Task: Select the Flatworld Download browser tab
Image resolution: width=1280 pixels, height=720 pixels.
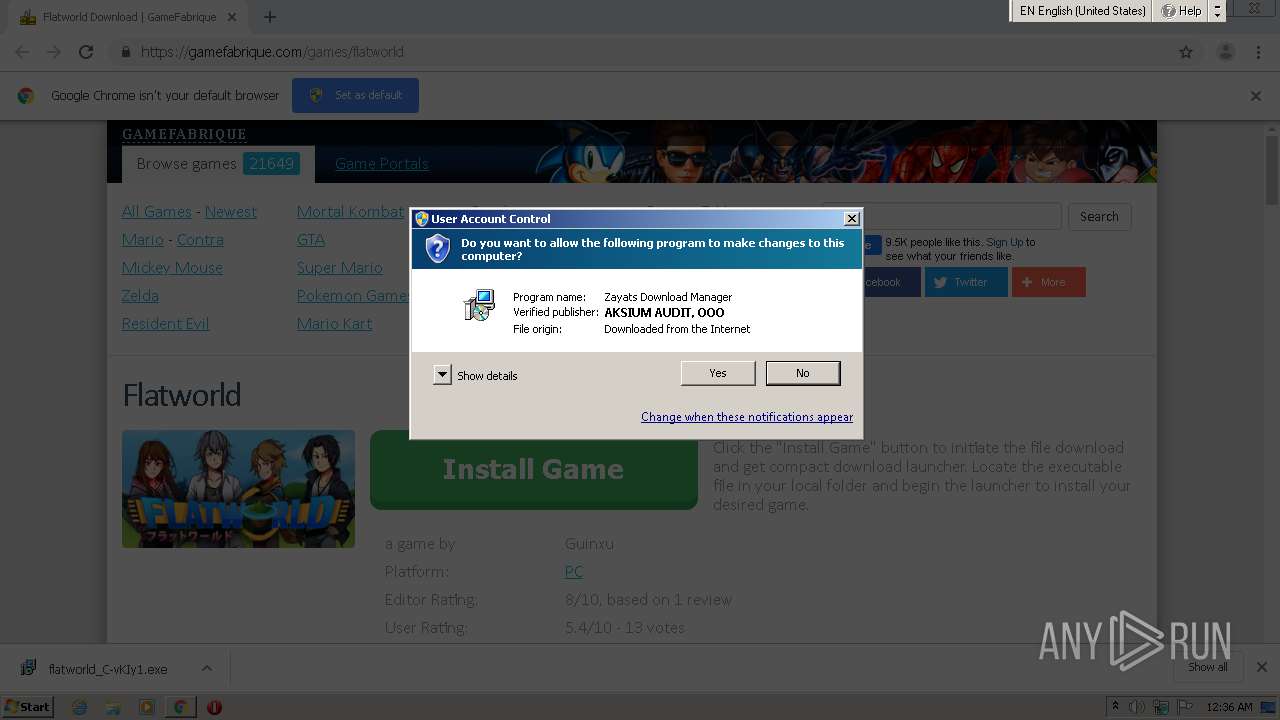Action: [127, 17]
